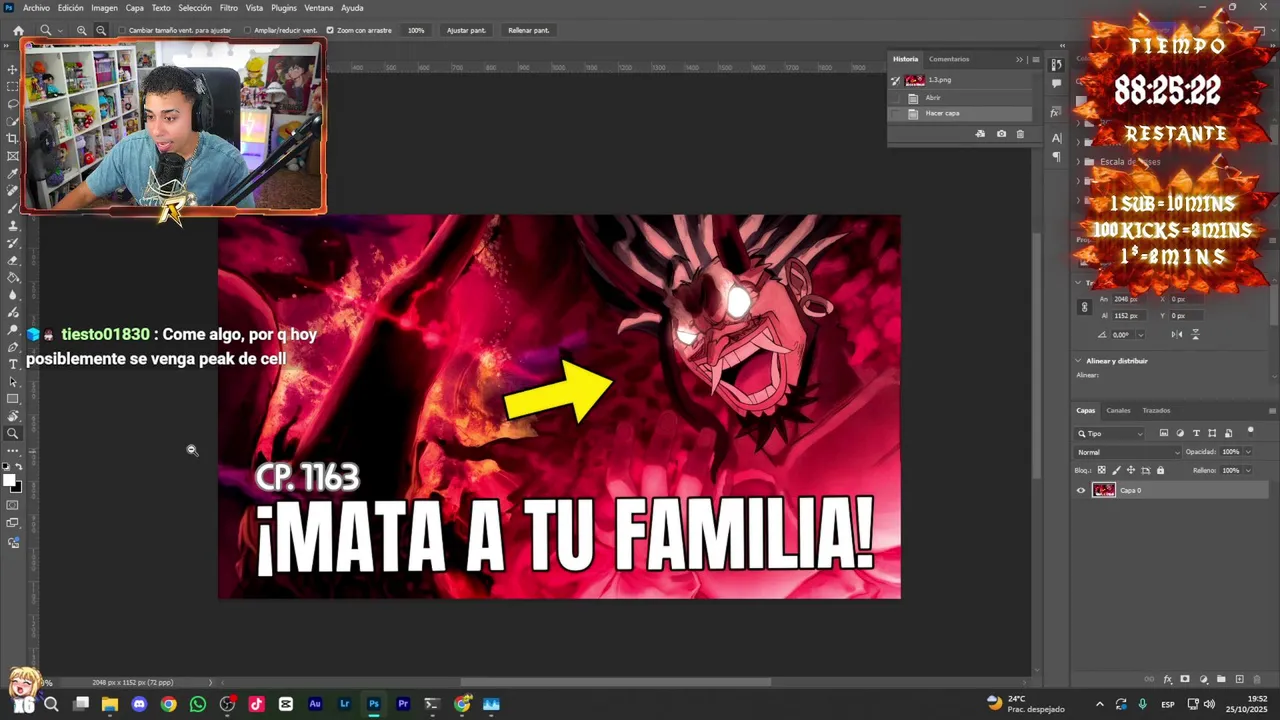Screen dimensions: 1280x720
Task: Open the rotation angle dropdown
Action: click(x=1140, y=334)
